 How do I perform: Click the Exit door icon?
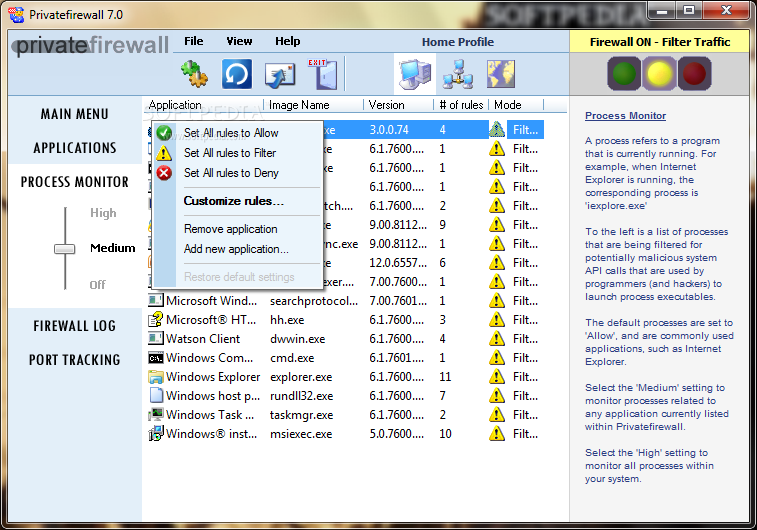coord(322,74)
